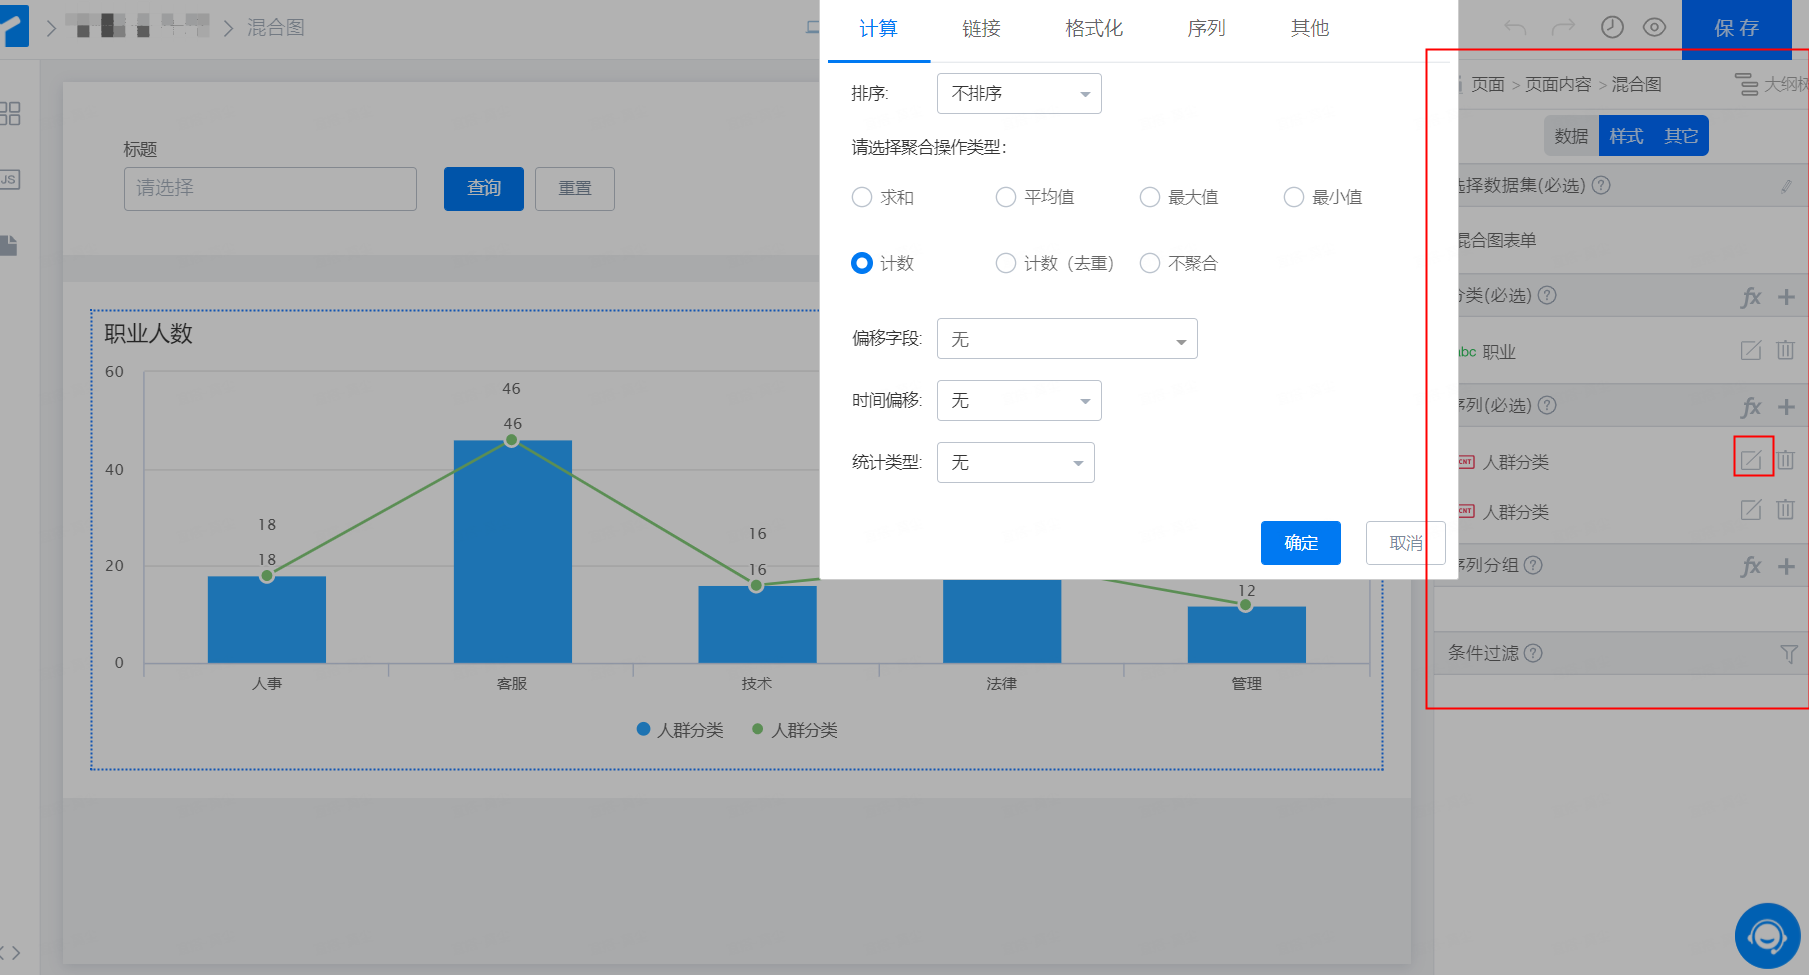Click the customer service headset icon
1809x975 pixels.
coord(1767,936)
